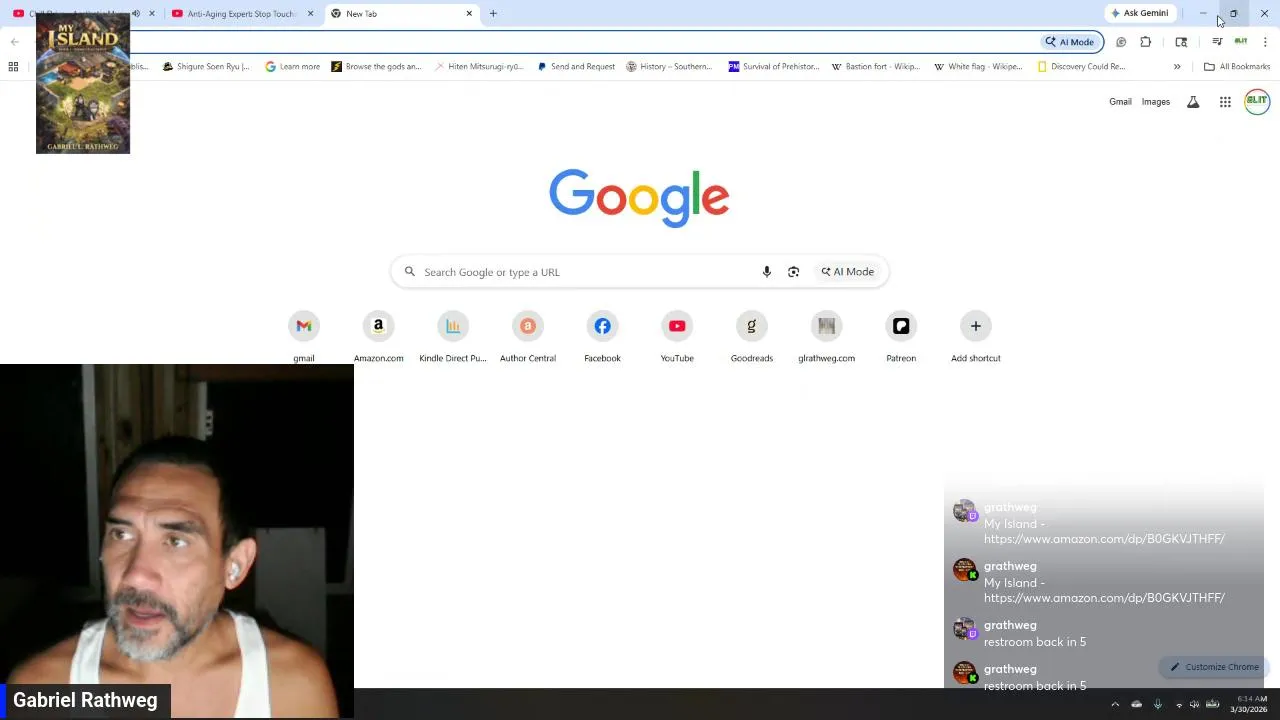Open the Wi-Fi network tray icon
The image size is (1280, 720).
[1179, 704]
